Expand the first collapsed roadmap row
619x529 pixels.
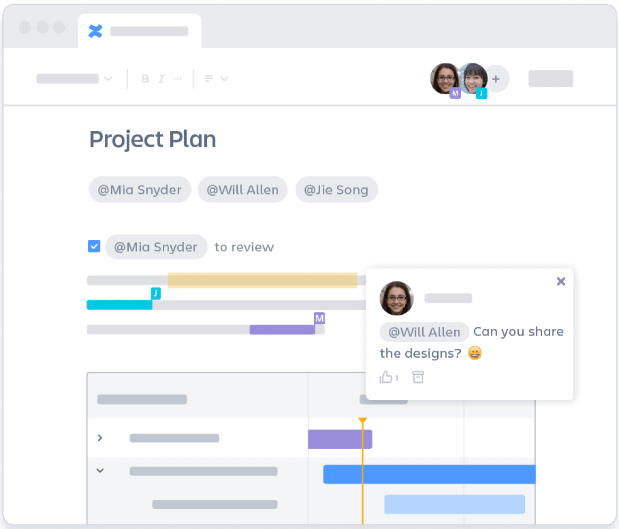tap(100, 438)
